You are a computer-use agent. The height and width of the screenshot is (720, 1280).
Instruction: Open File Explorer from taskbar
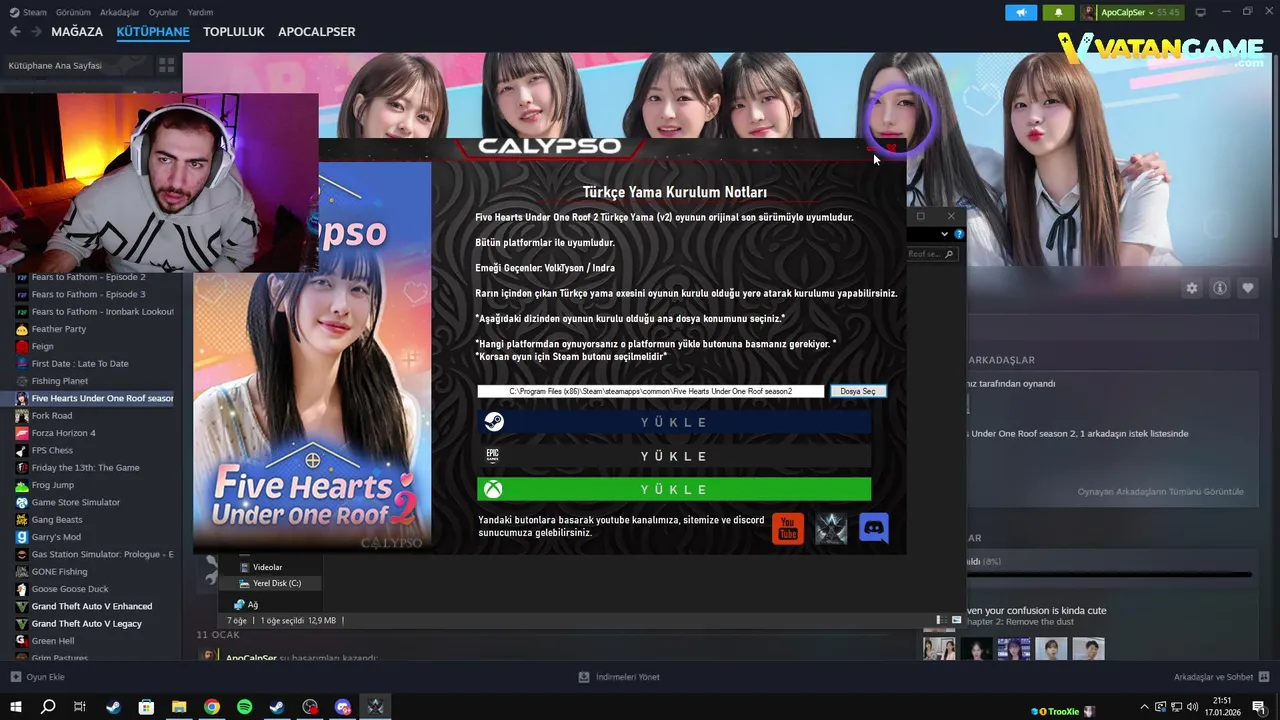(179, 707)
